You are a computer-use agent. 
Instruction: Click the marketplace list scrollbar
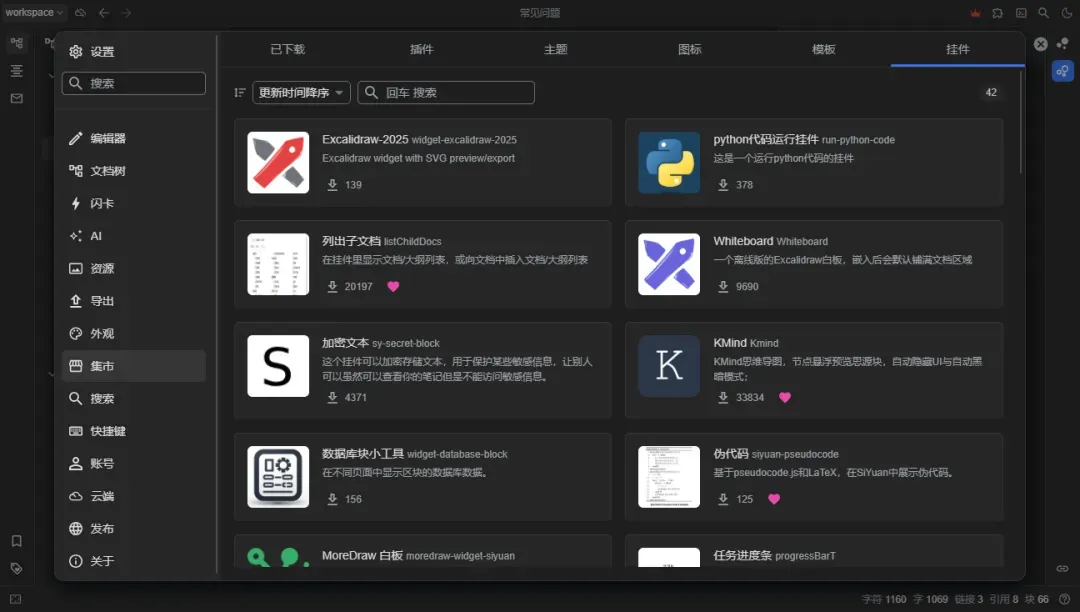tap(1021, 122)
